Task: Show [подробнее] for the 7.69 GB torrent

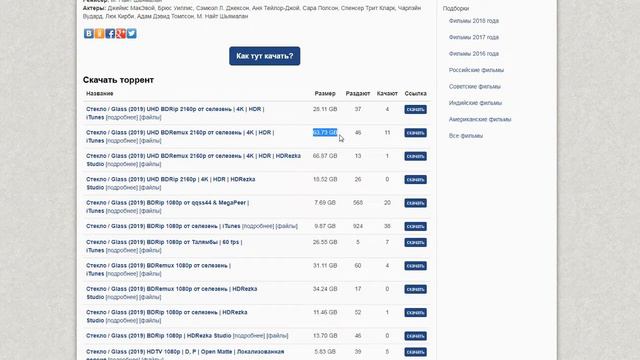Action: point(122,211)
